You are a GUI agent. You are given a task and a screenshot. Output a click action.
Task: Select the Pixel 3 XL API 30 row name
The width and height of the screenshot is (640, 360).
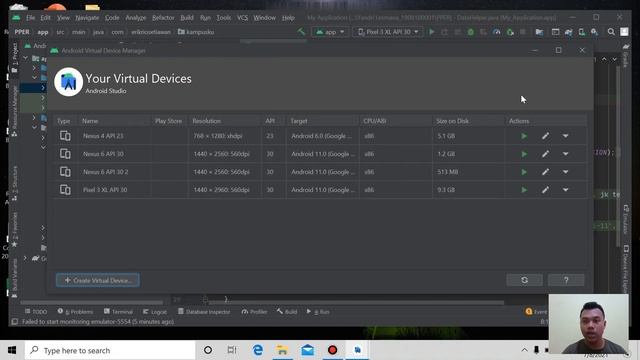pos(105,190)
